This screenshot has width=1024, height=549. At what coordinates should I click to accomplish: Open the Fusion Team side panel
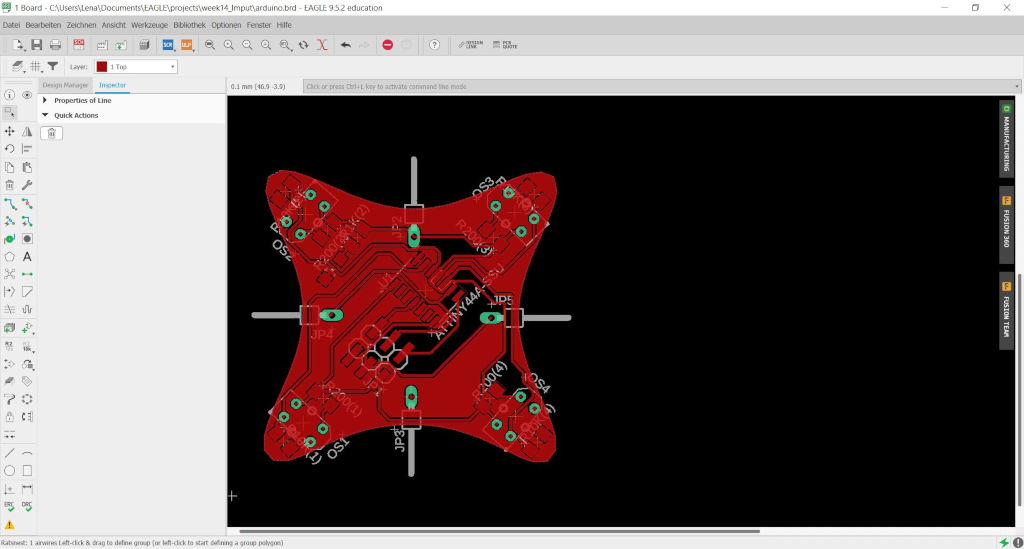(1006, 311)
